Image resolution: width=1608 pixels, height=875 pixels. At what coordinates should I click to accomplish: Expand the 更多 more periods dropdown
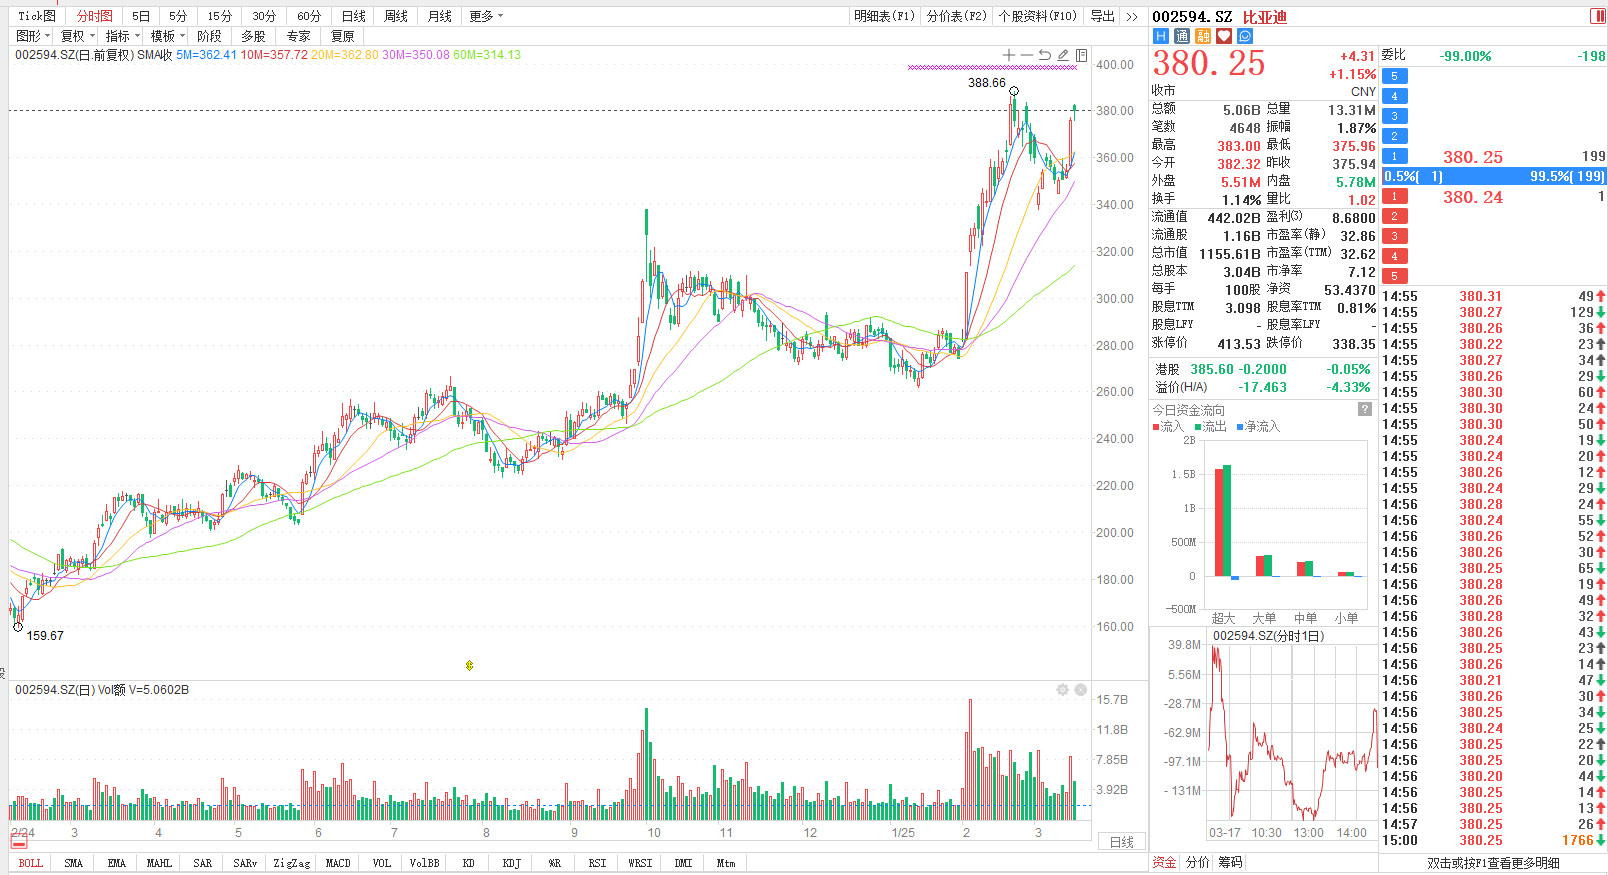(x=486, y=16)
